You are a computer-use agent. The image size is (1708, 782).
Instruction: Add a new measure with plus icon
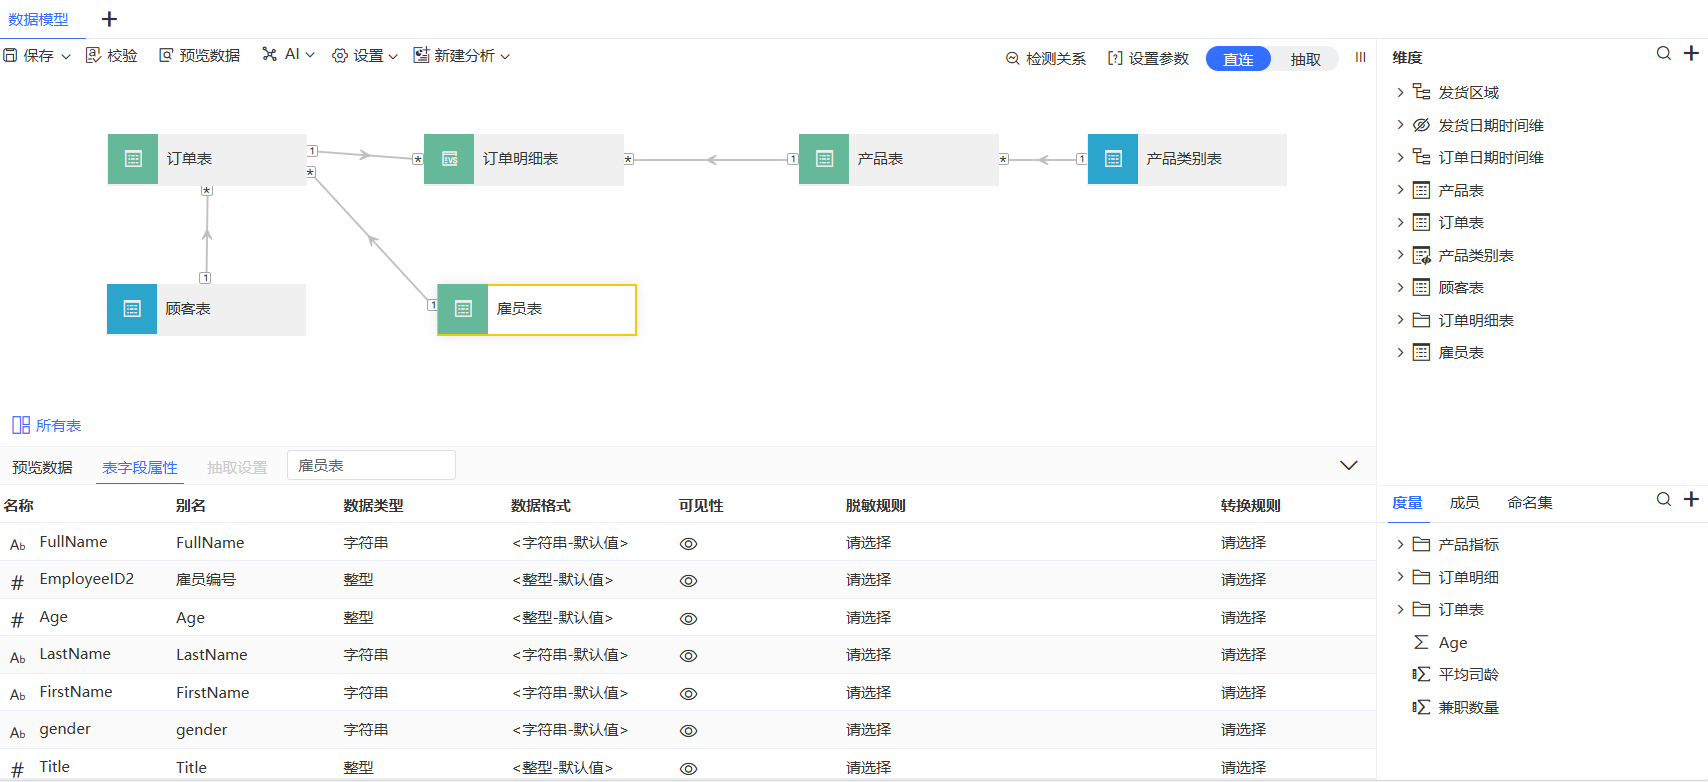[x=1691, y=500]
